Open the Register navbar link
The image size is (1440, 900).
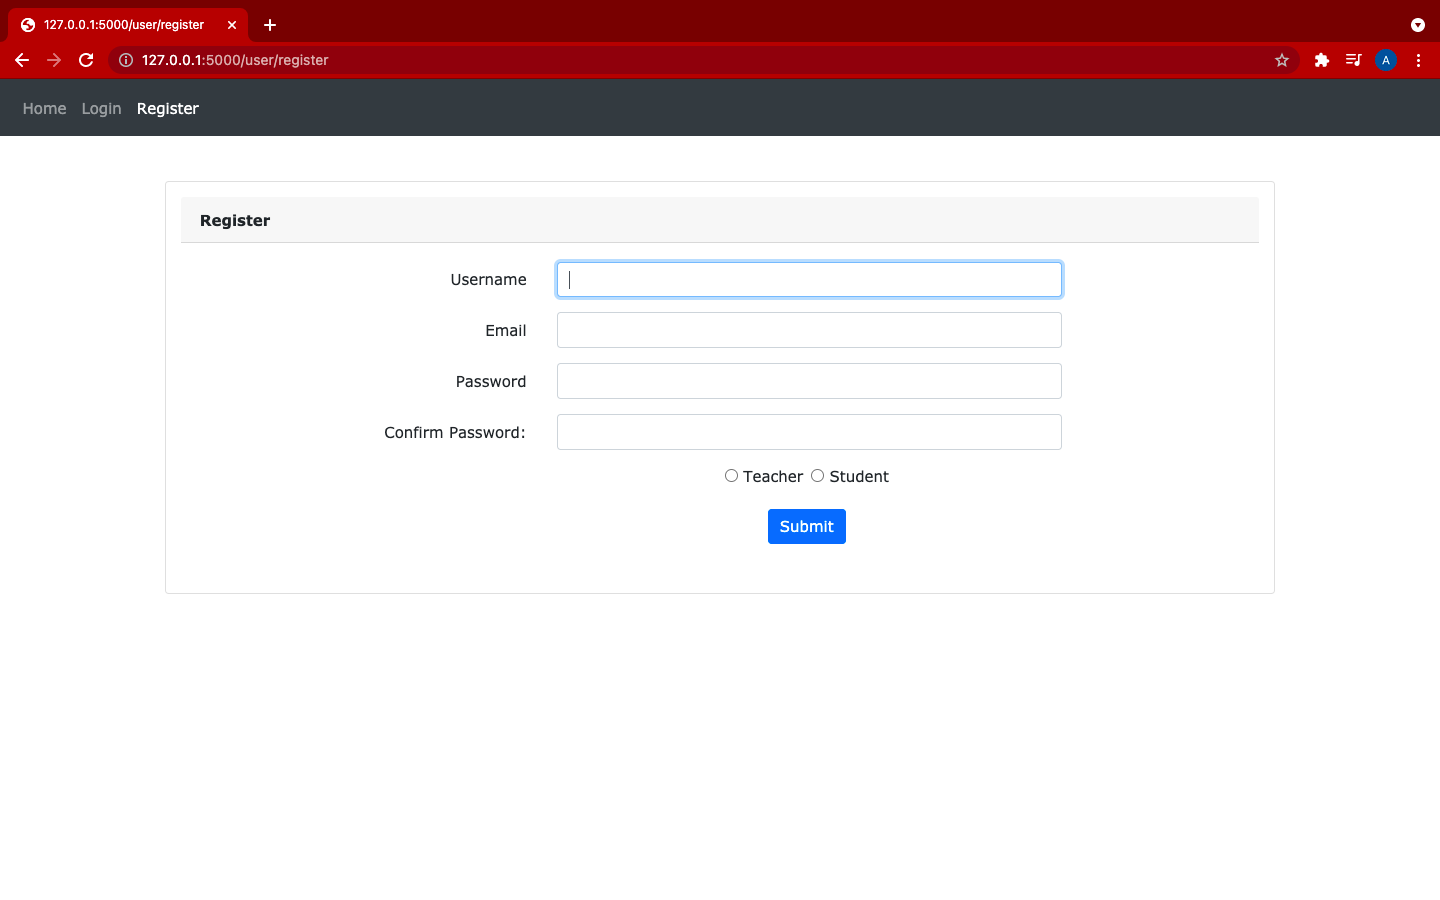(x=168, y=108)
